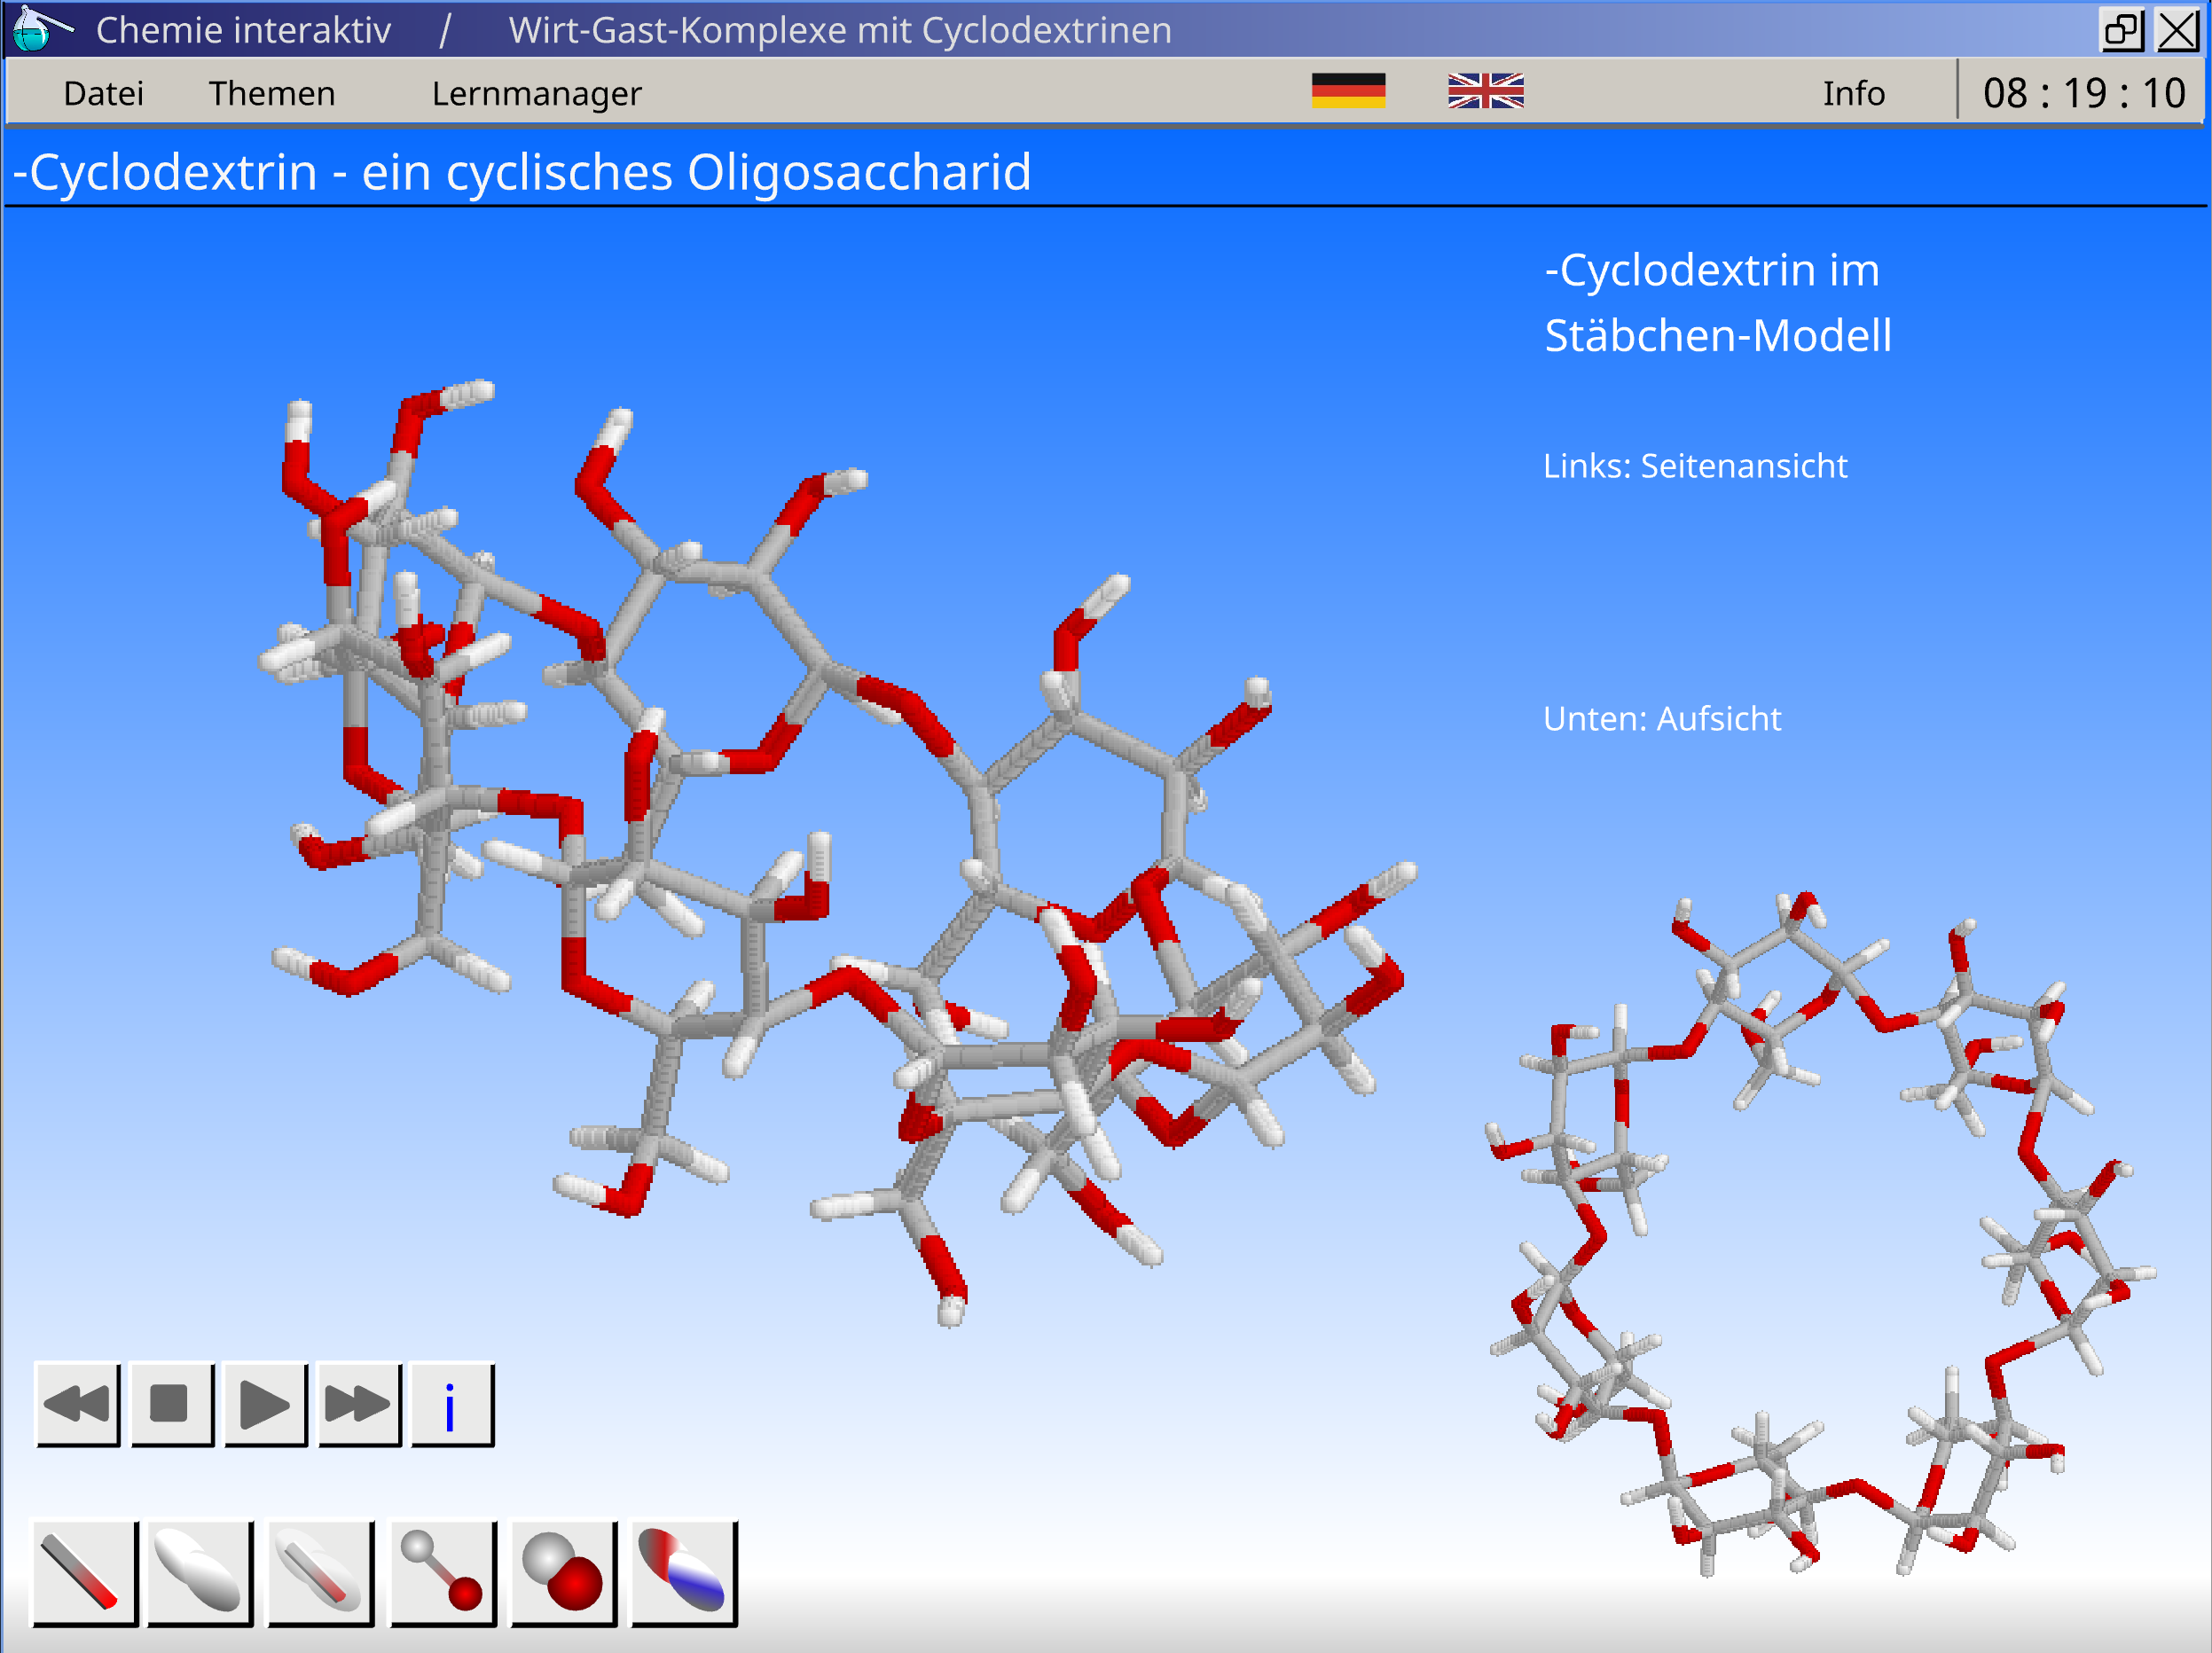The height and width of the screenshot is (1653, 2212).
Task: Open the Themen menu
Action: pyautogui.click(x=272, y=93)
